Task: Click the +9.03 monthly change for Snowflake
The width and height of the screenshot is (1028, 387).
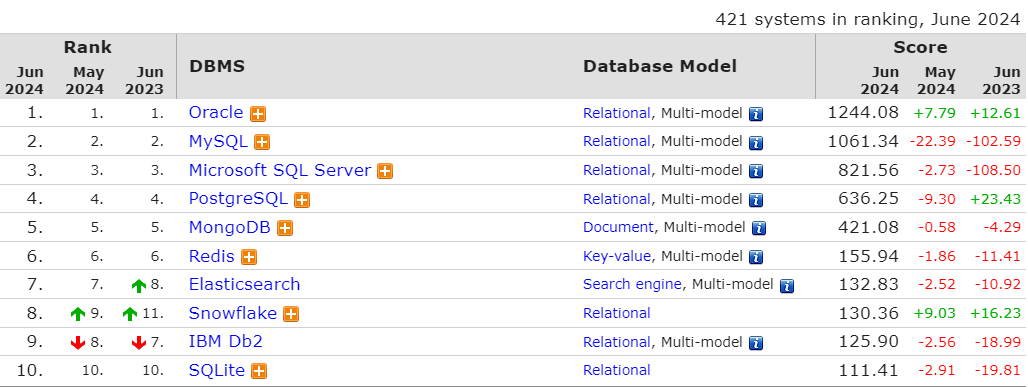Action: [x=935, y=313]
